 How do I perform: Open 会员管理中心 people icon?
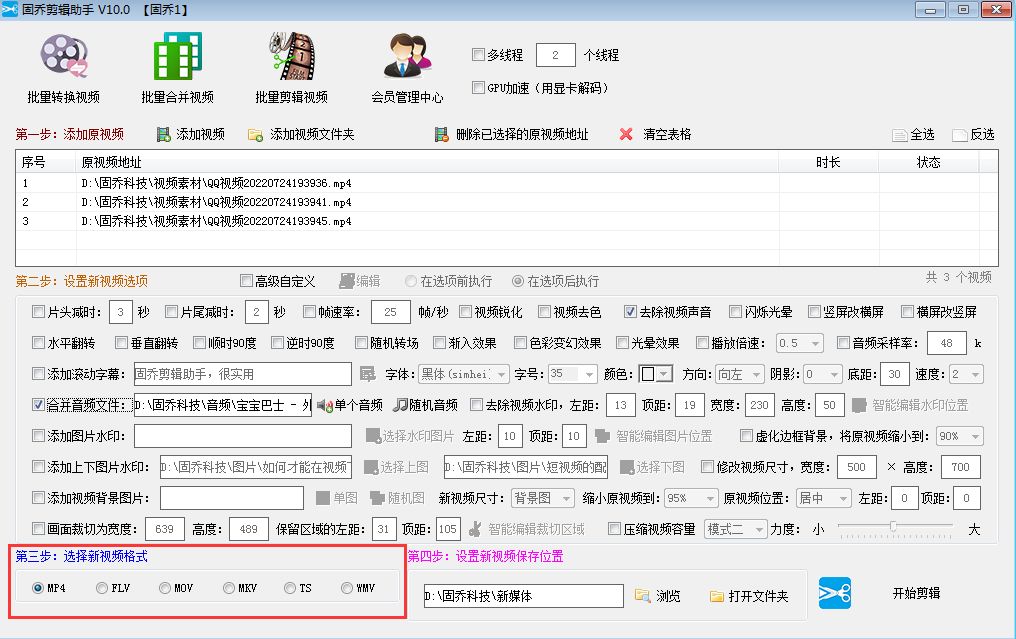(x=407, y=56)
